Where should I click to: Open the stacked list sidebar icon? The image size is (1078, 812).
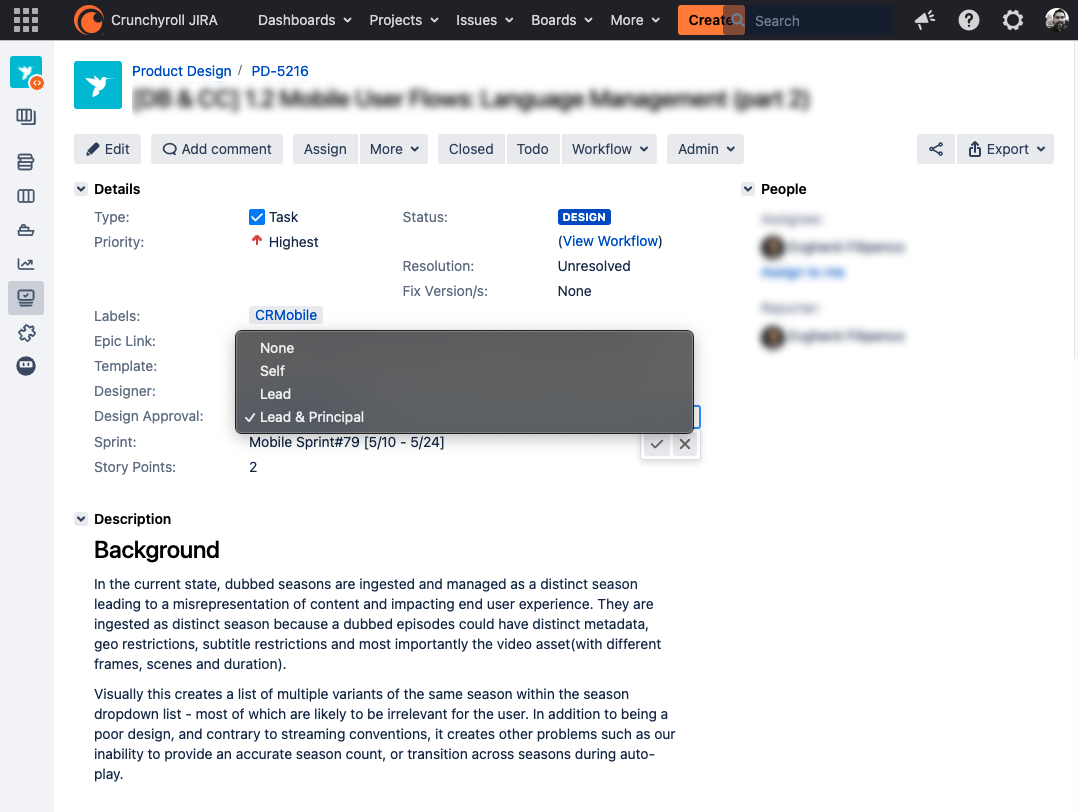point(26,162)
